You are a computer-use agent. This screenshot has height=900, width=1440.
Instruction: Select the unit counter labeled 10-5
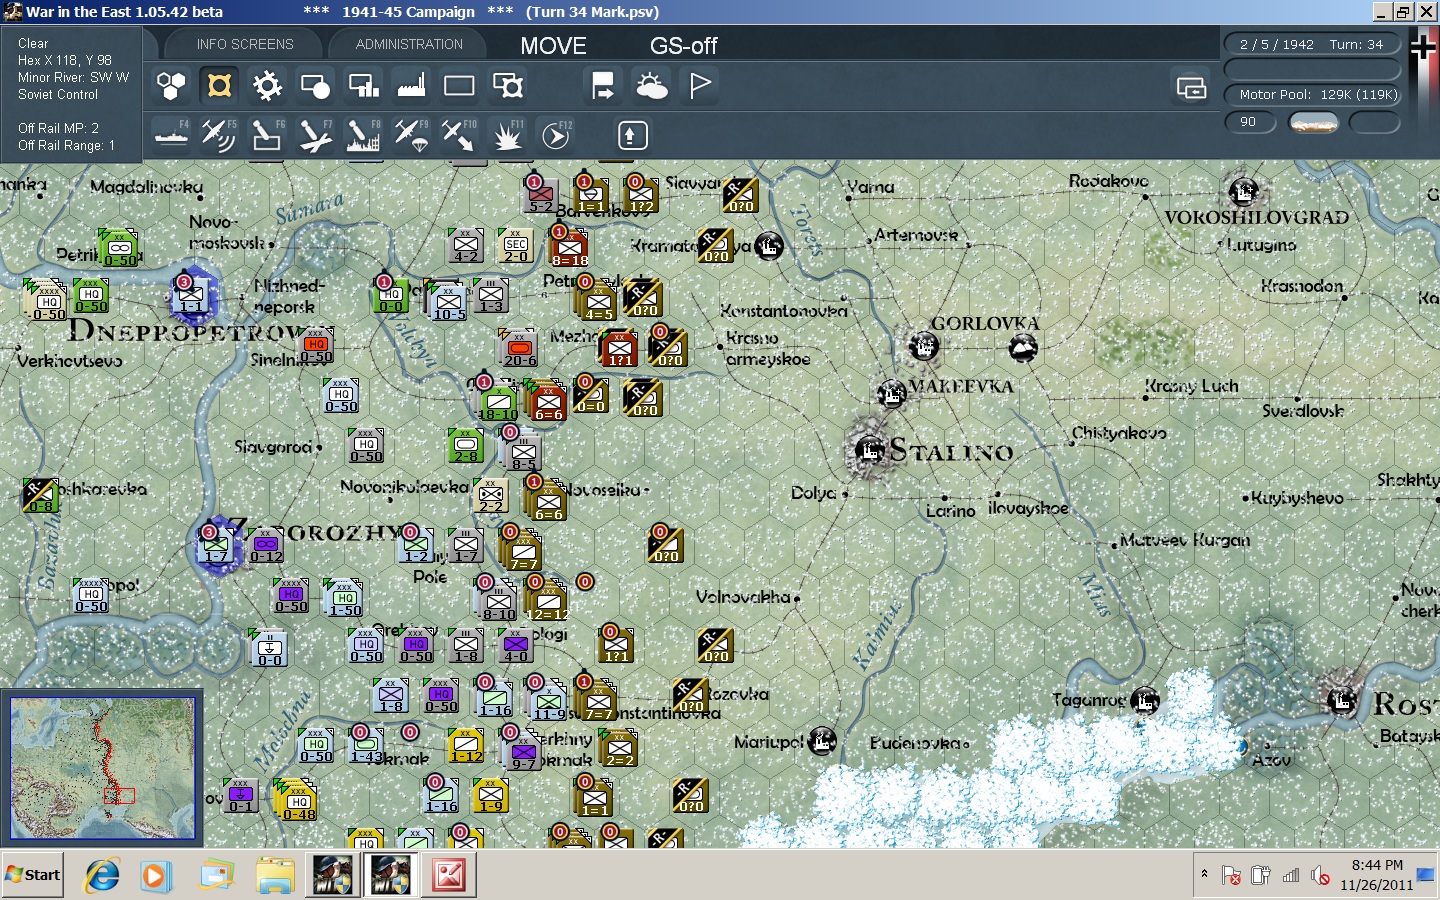(448, 301)
